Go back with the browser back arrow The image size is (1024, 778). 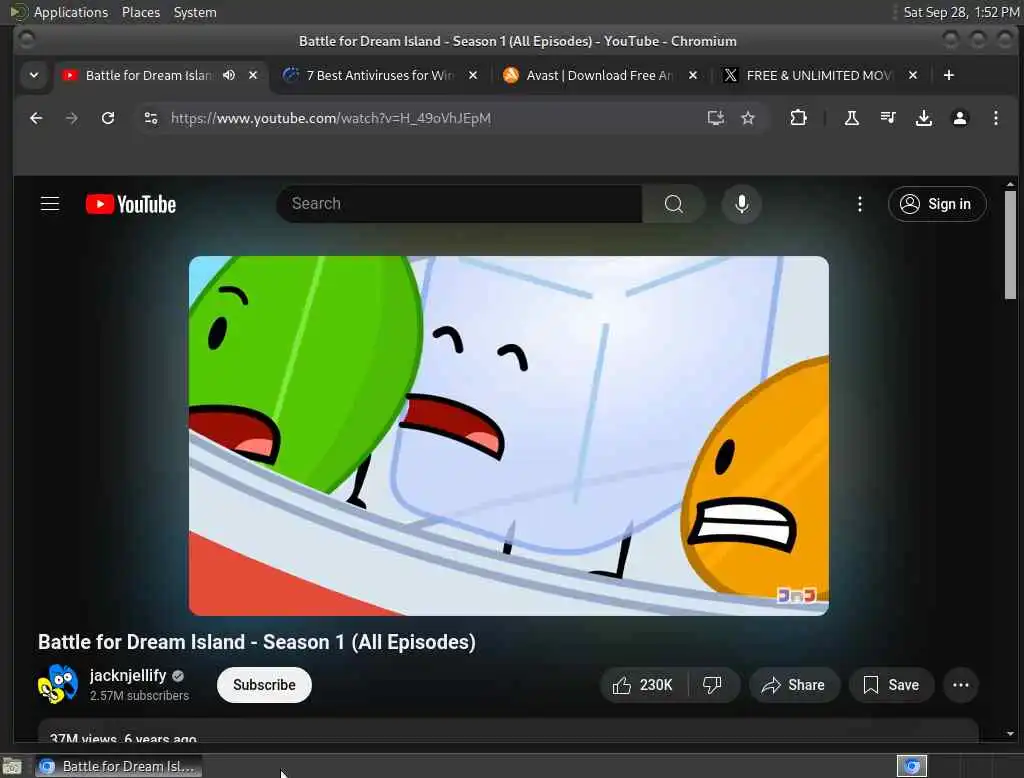(36, 118)
